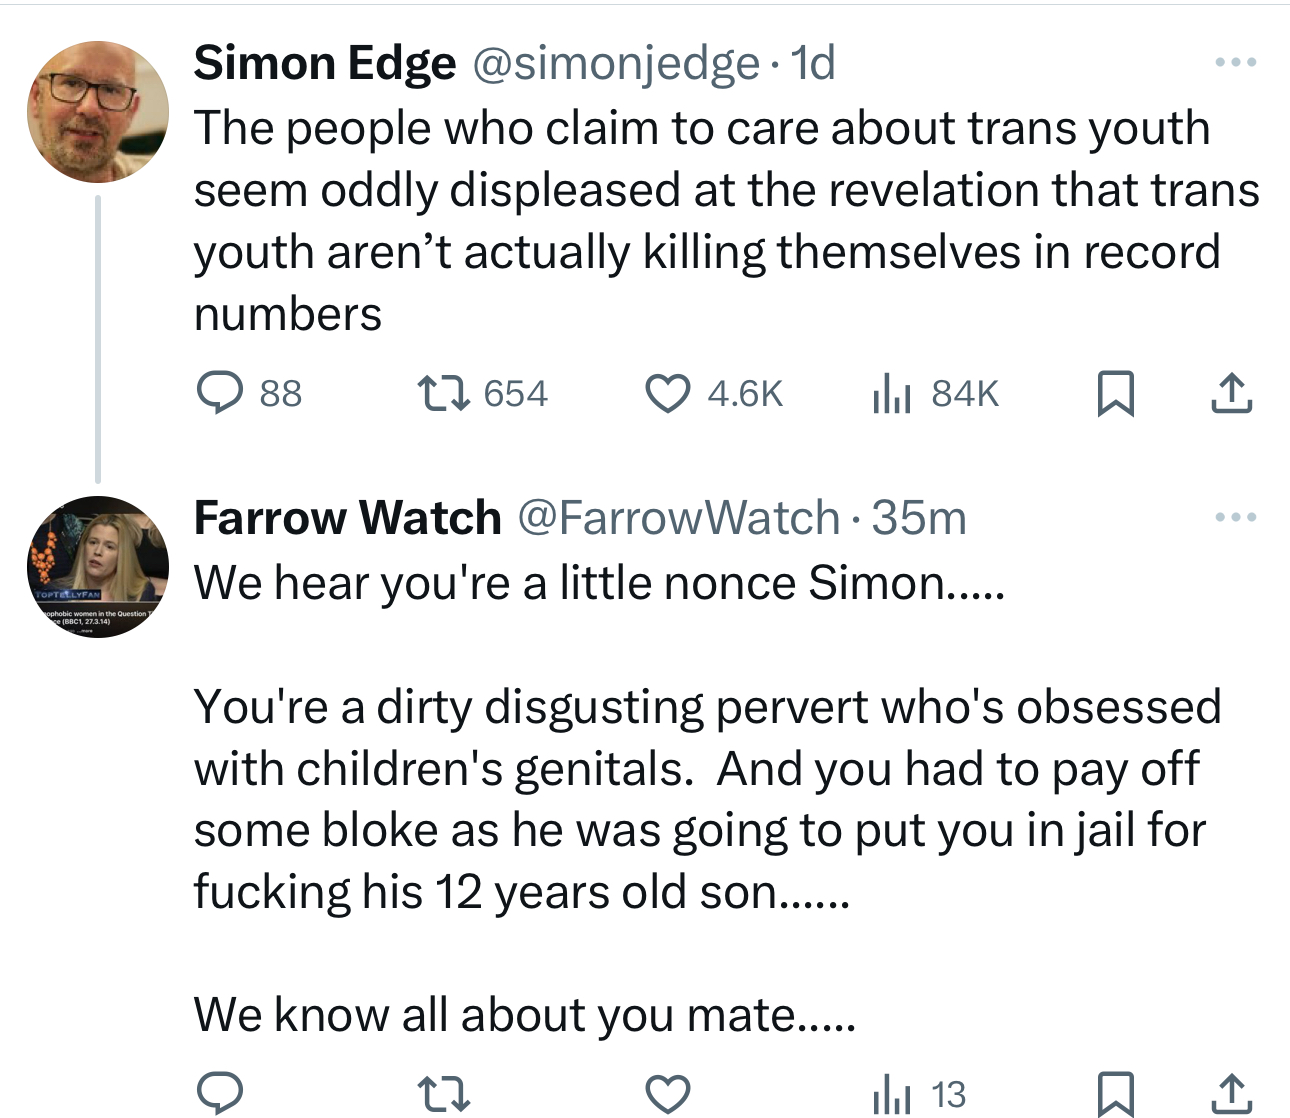
Task: Like the Farrow Watch reply
Action: [x=667, y=1094]
